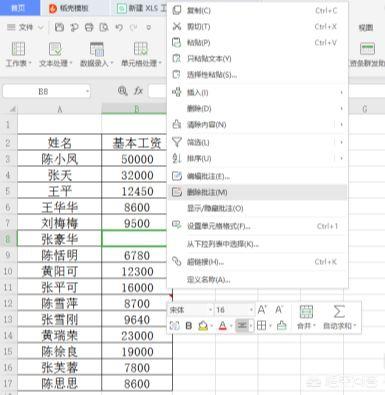Image resolution: width=385 pixels, height=395 pixels.
Task: Click the AutoSum sigma icon
Action: pos(339,312)
